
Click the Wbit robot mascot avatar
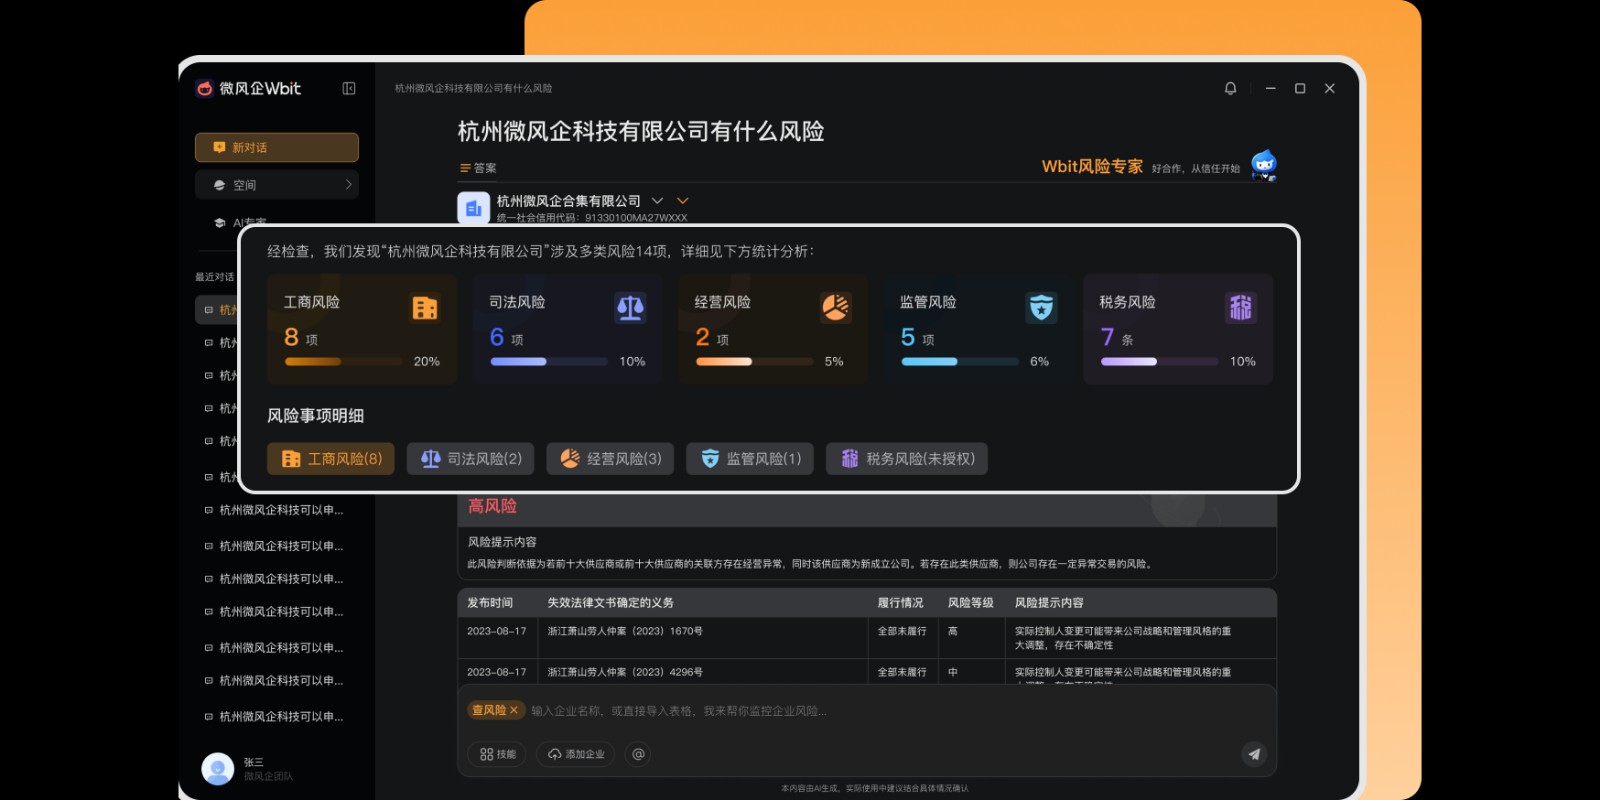(x=1264, y=165)
